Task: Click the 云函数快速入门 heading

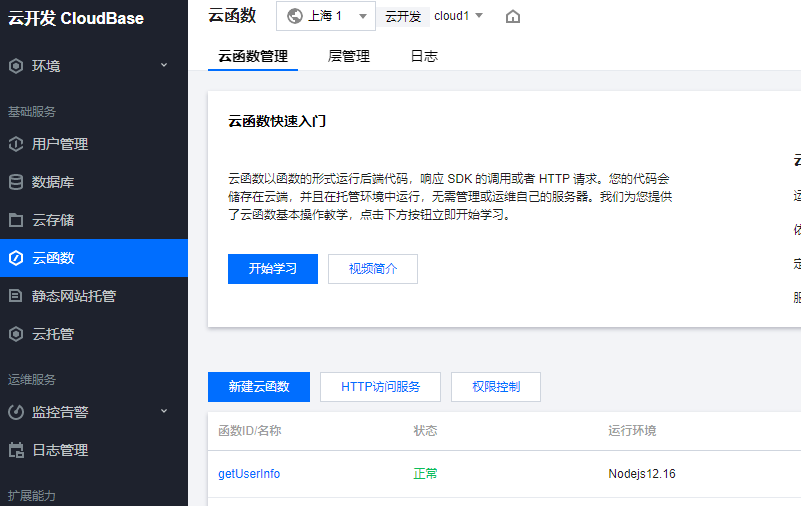Action: pos(277,121)
